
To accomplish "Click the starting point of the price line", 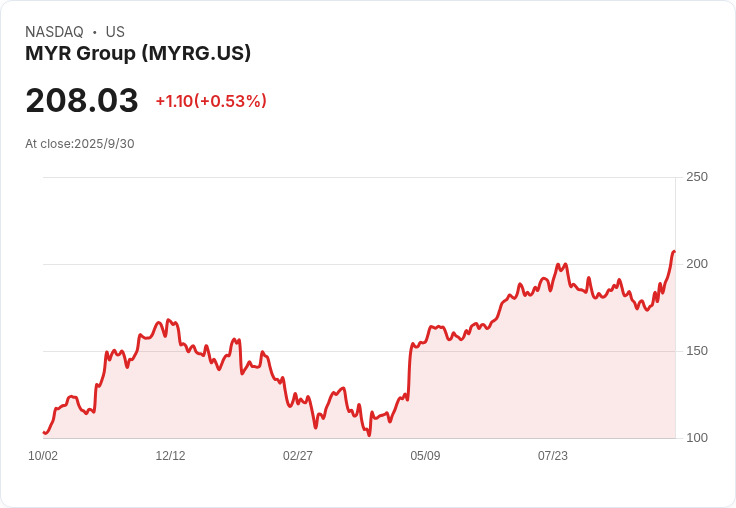I will [44, 433].
